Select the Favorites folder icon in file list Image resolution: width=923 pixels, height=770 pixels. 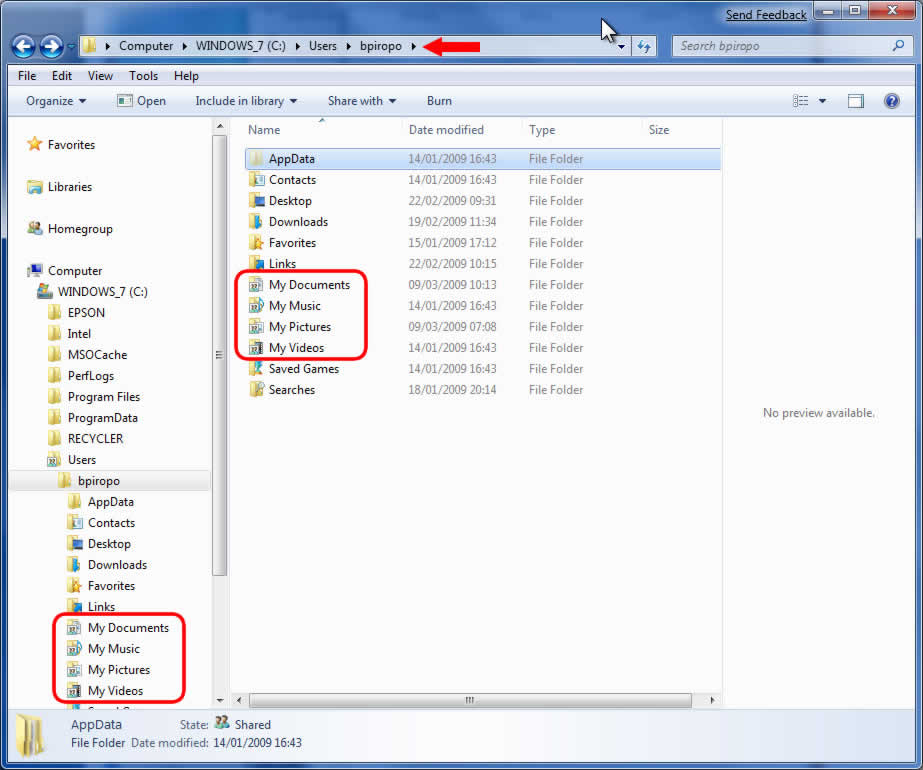pyautogui.click(x=256, y=243)
